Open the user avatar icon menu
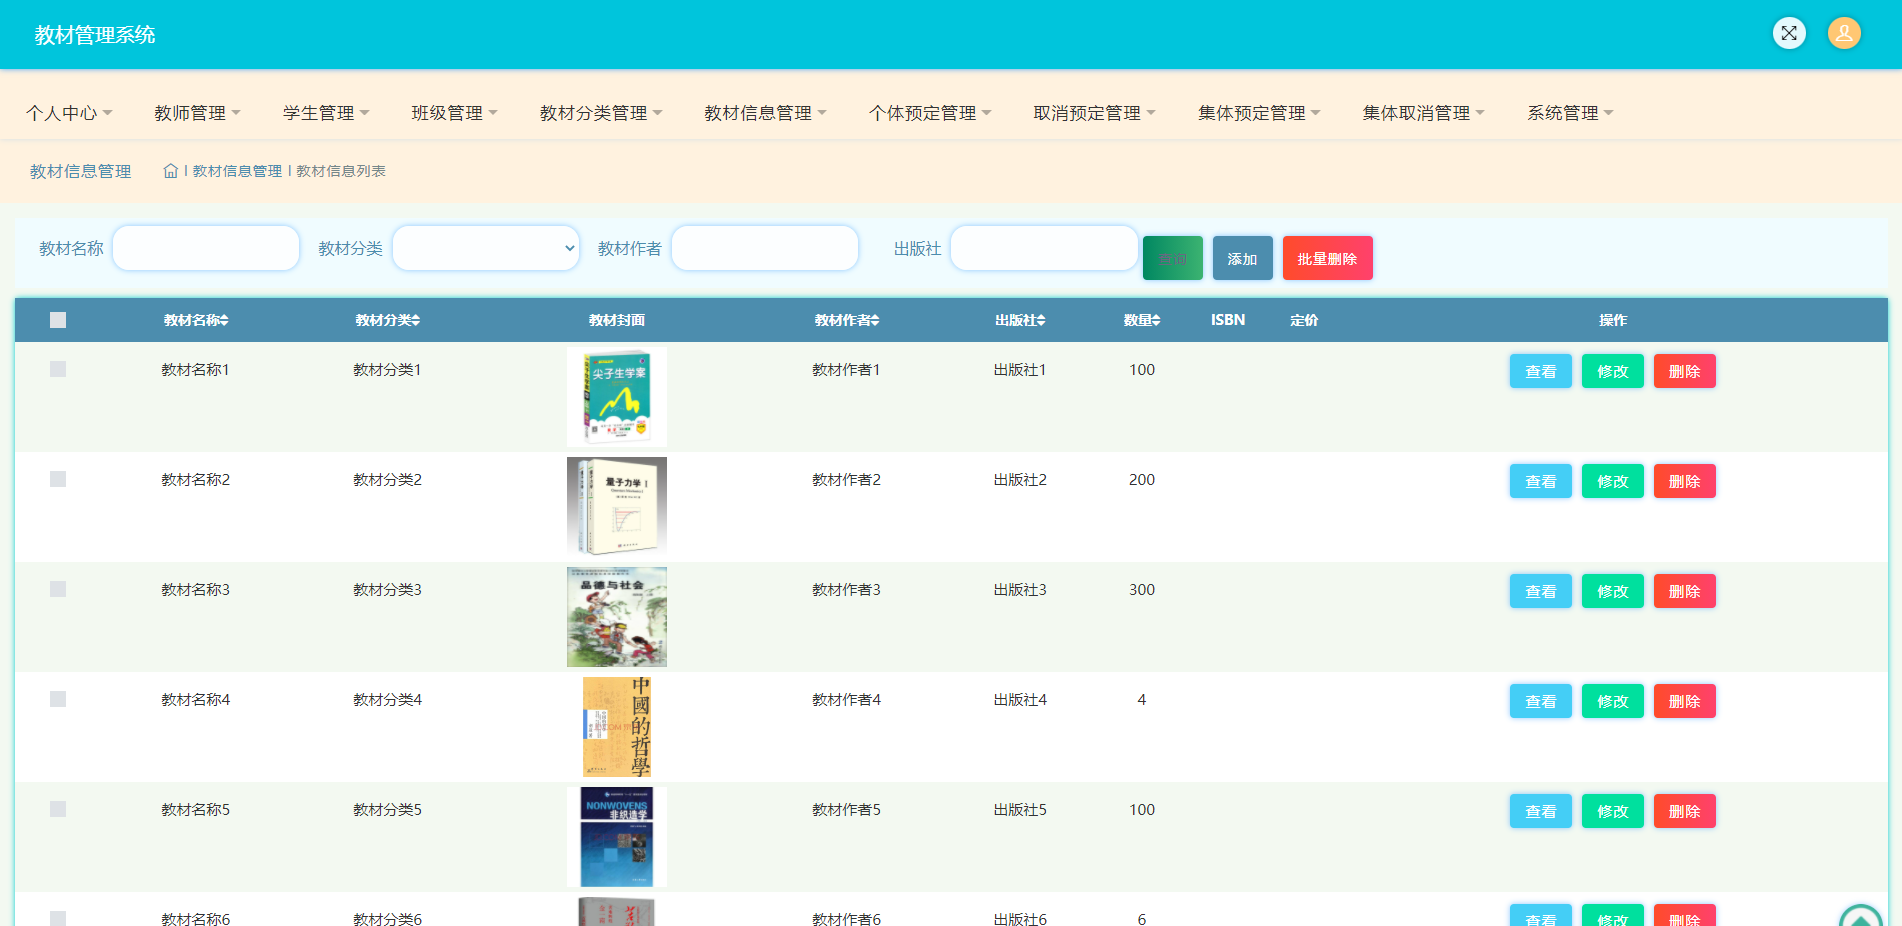Image resolution: width=1902 pixels, height=926 pixels. point(1843,33)
